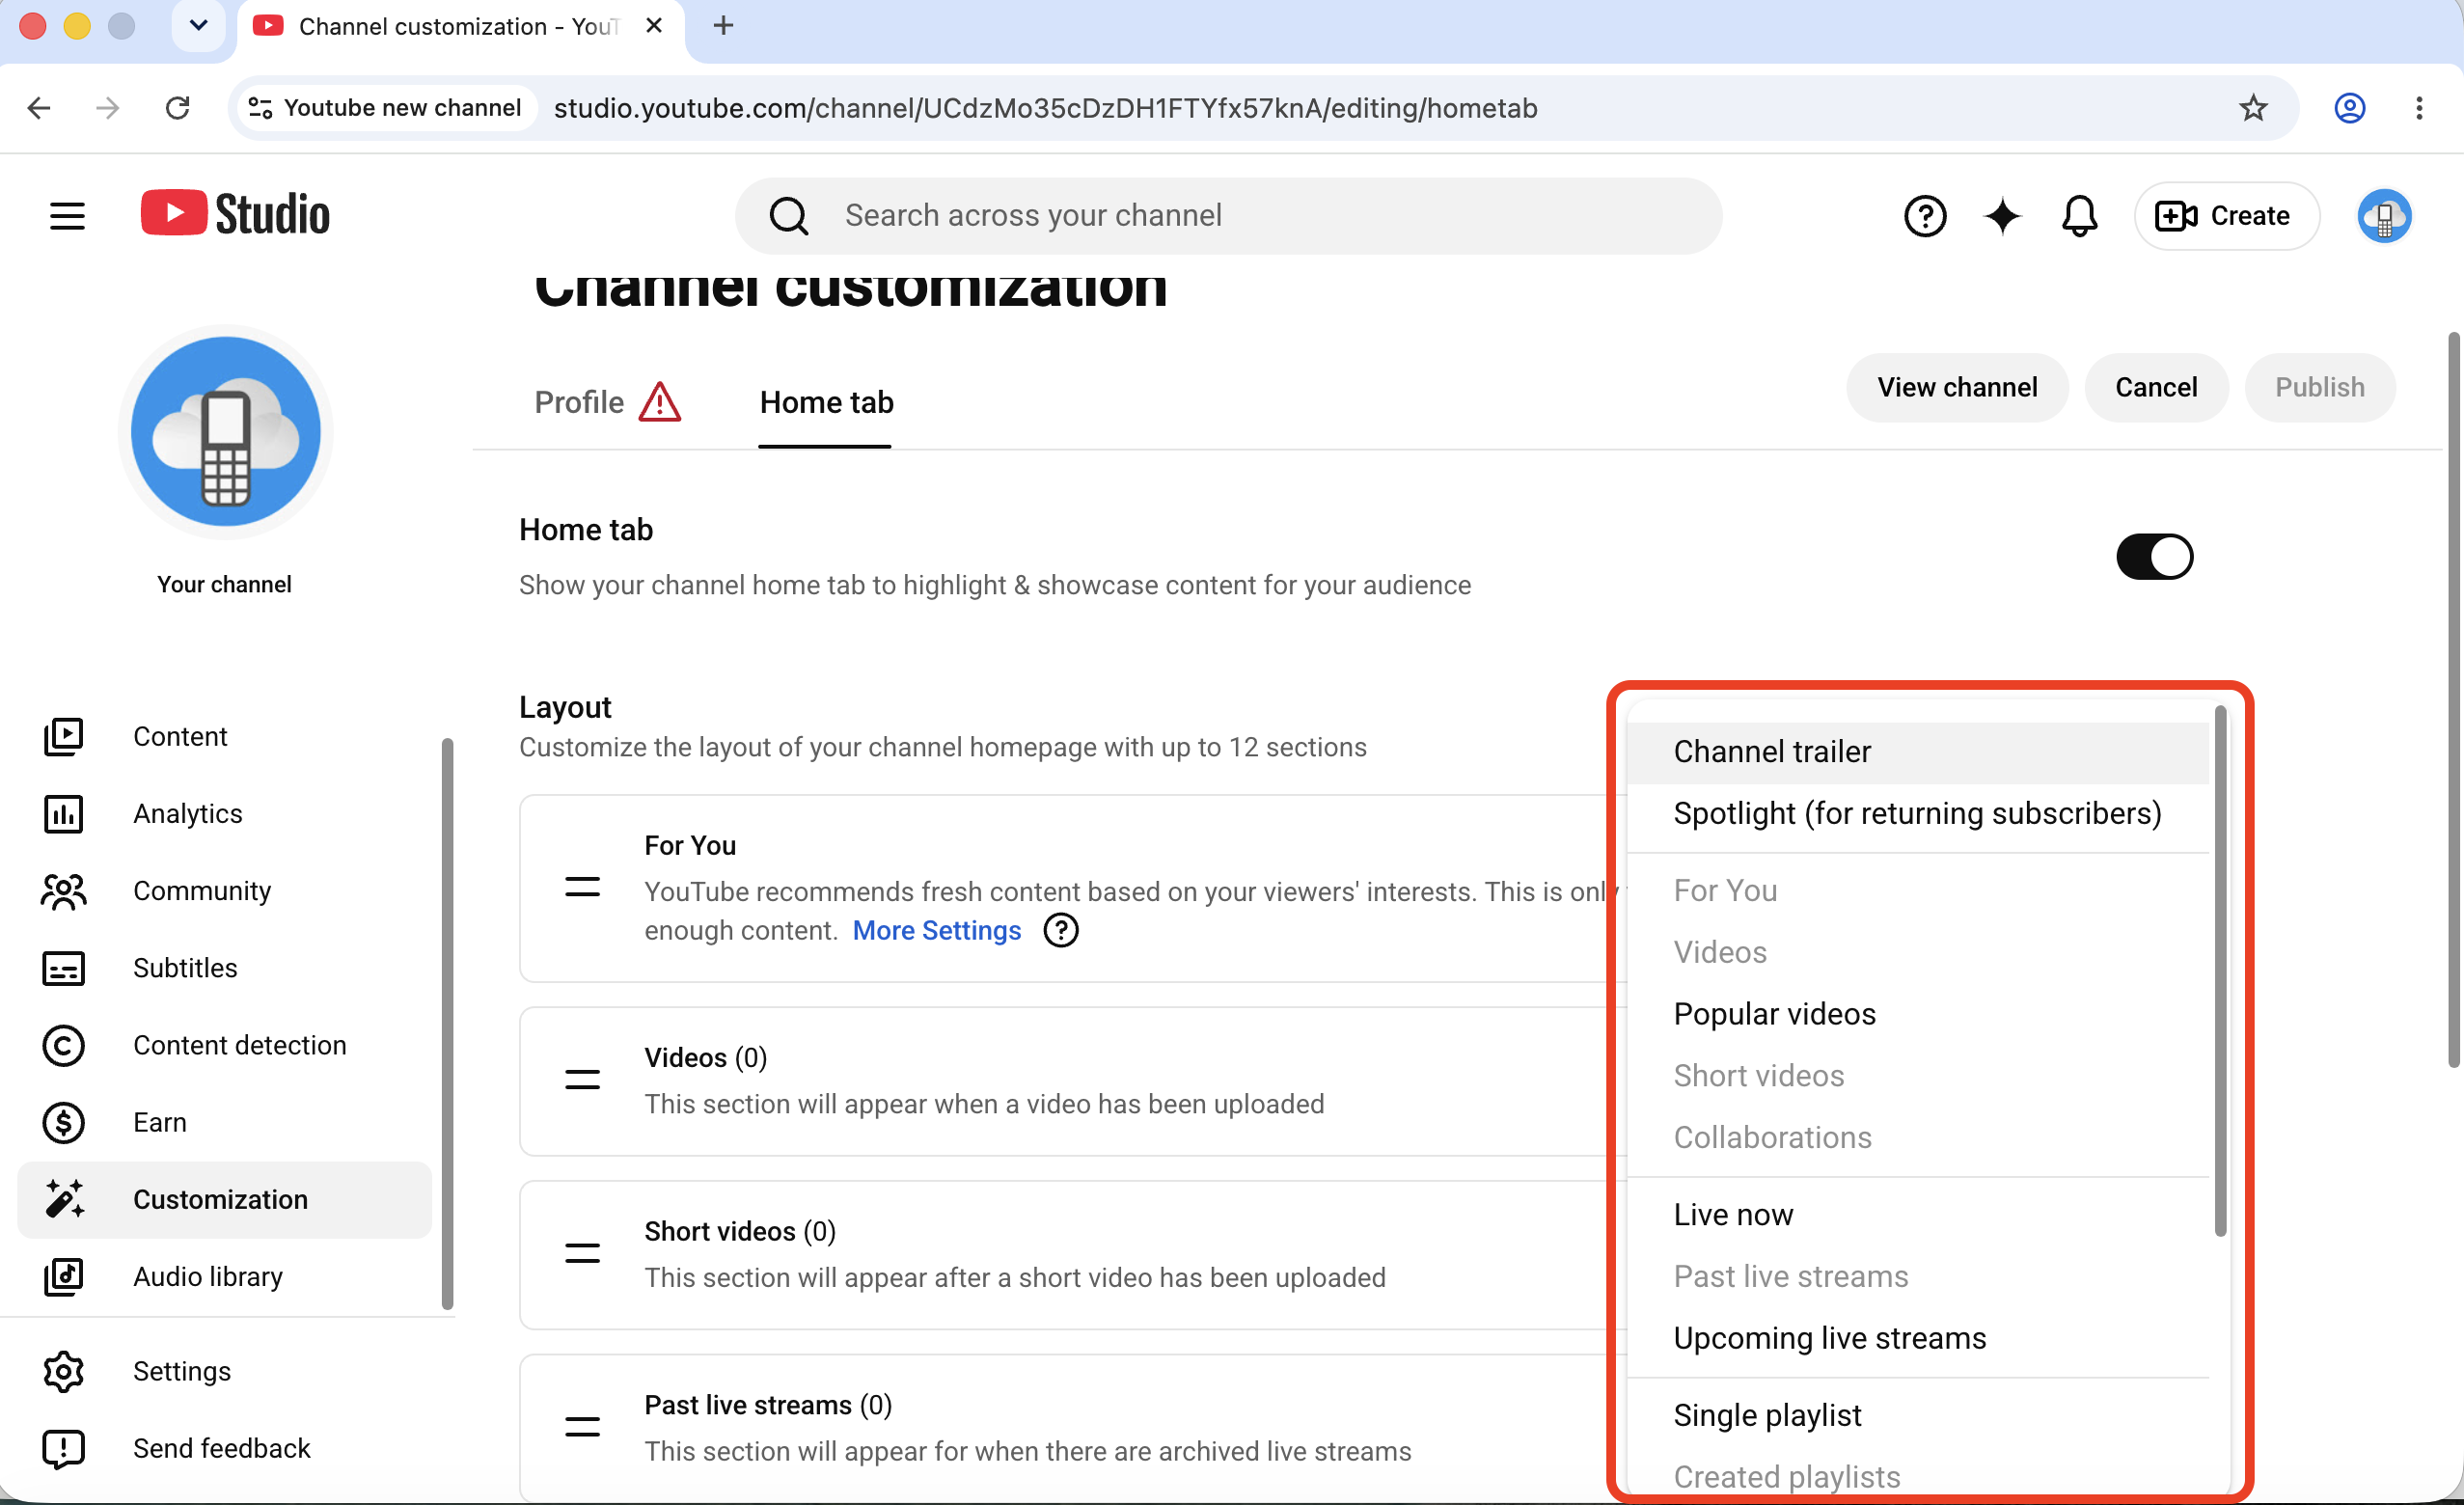Select Single playlist in the menu

coord(1918,1415)
